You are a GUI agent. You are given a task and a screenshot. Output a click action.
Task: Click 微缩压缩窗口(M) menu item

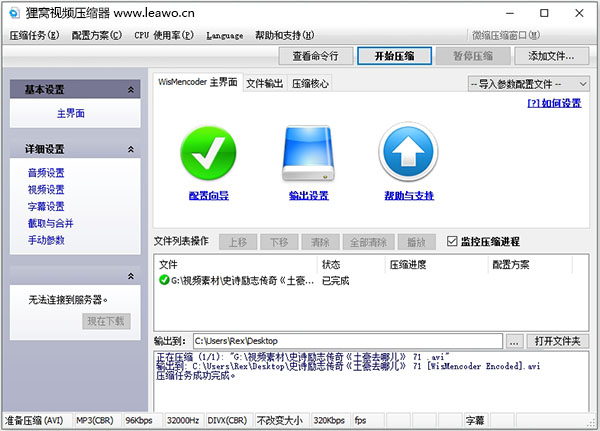(506, 35)
